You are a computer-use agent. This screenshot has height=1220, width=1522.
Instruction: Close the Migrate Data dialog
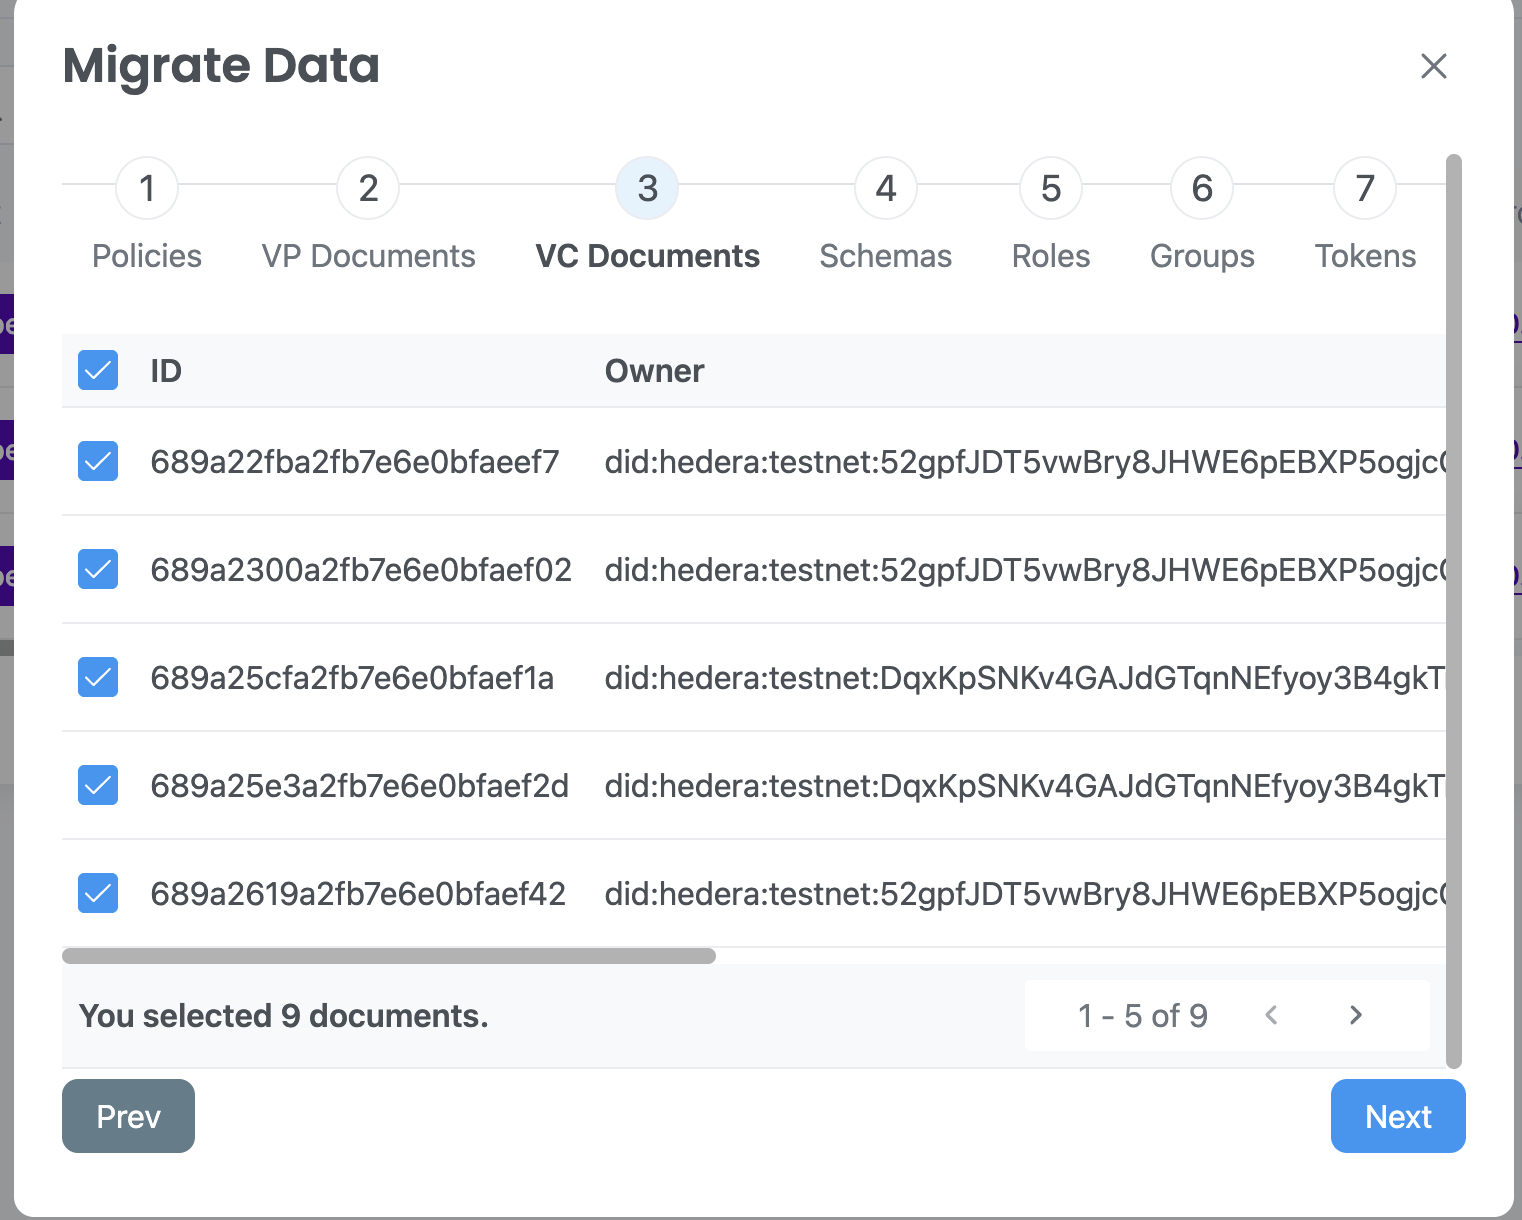pyautogui.click(x=1433, y=66)
